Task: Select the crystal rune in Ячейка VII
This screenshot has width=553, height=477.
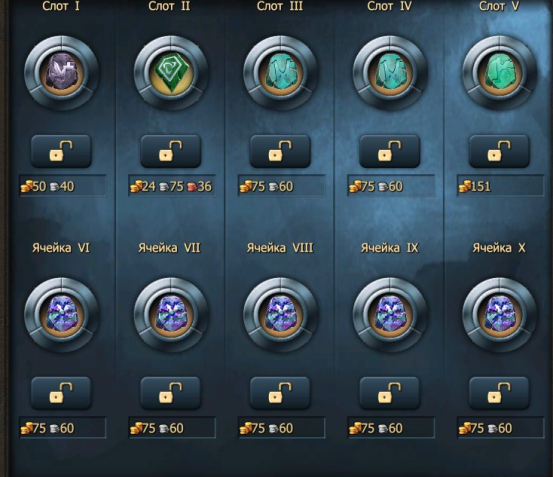Action: [x=171, y=315]
